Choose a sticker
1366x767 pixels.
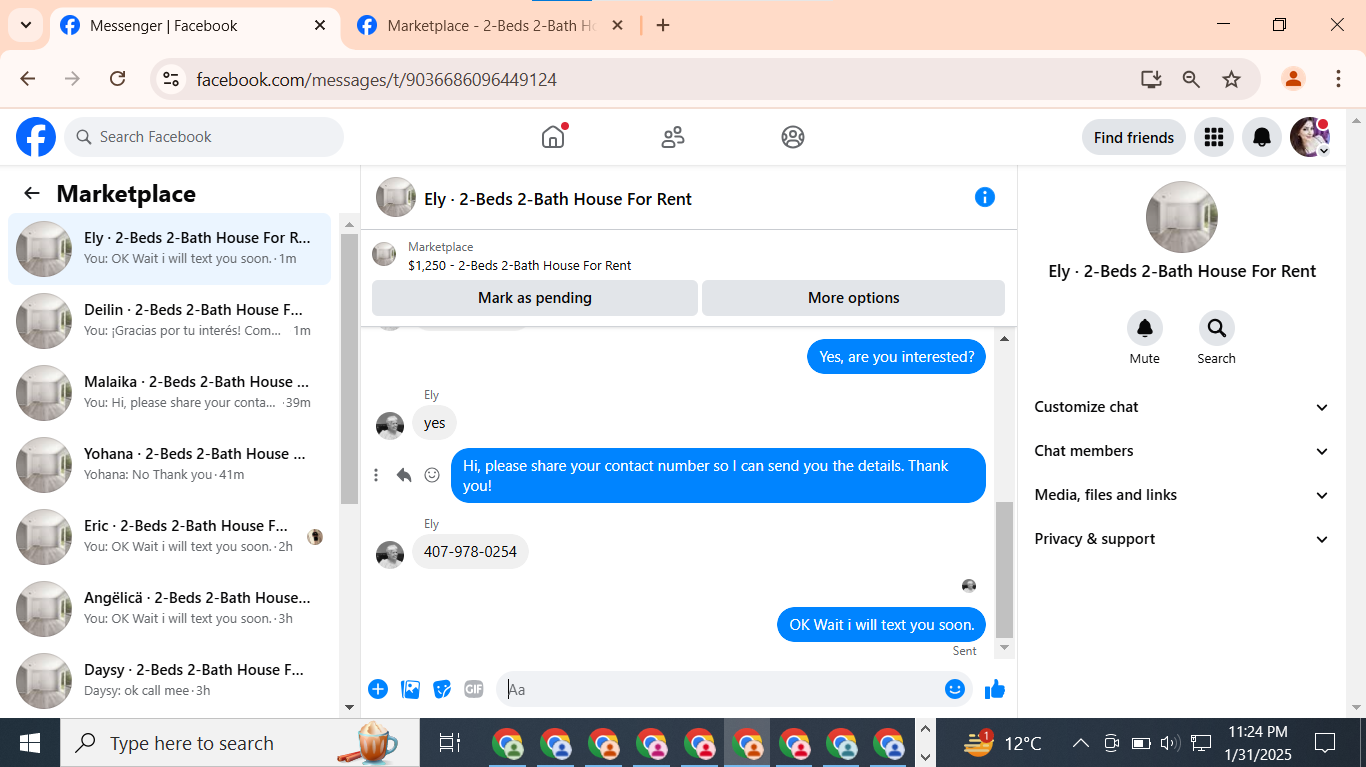tap(442, 689)
